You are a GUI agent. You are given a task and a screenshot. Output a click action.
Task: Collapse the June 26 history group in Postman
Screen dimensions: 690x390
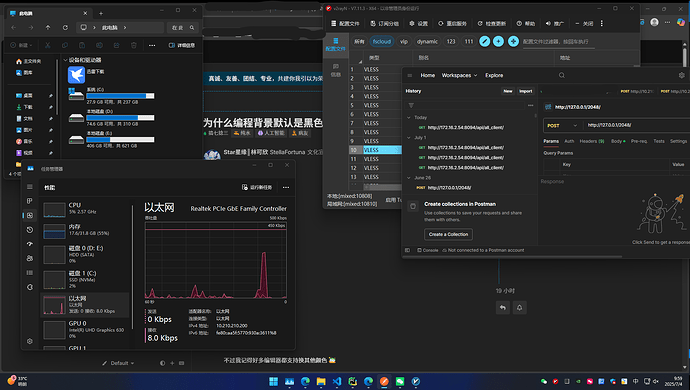tap(409, 178)
